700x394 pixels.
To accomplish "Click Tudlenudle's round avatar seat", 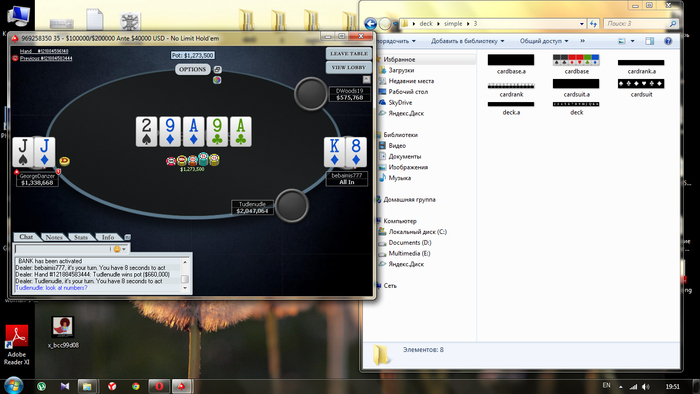I will (x=291, y=206).
